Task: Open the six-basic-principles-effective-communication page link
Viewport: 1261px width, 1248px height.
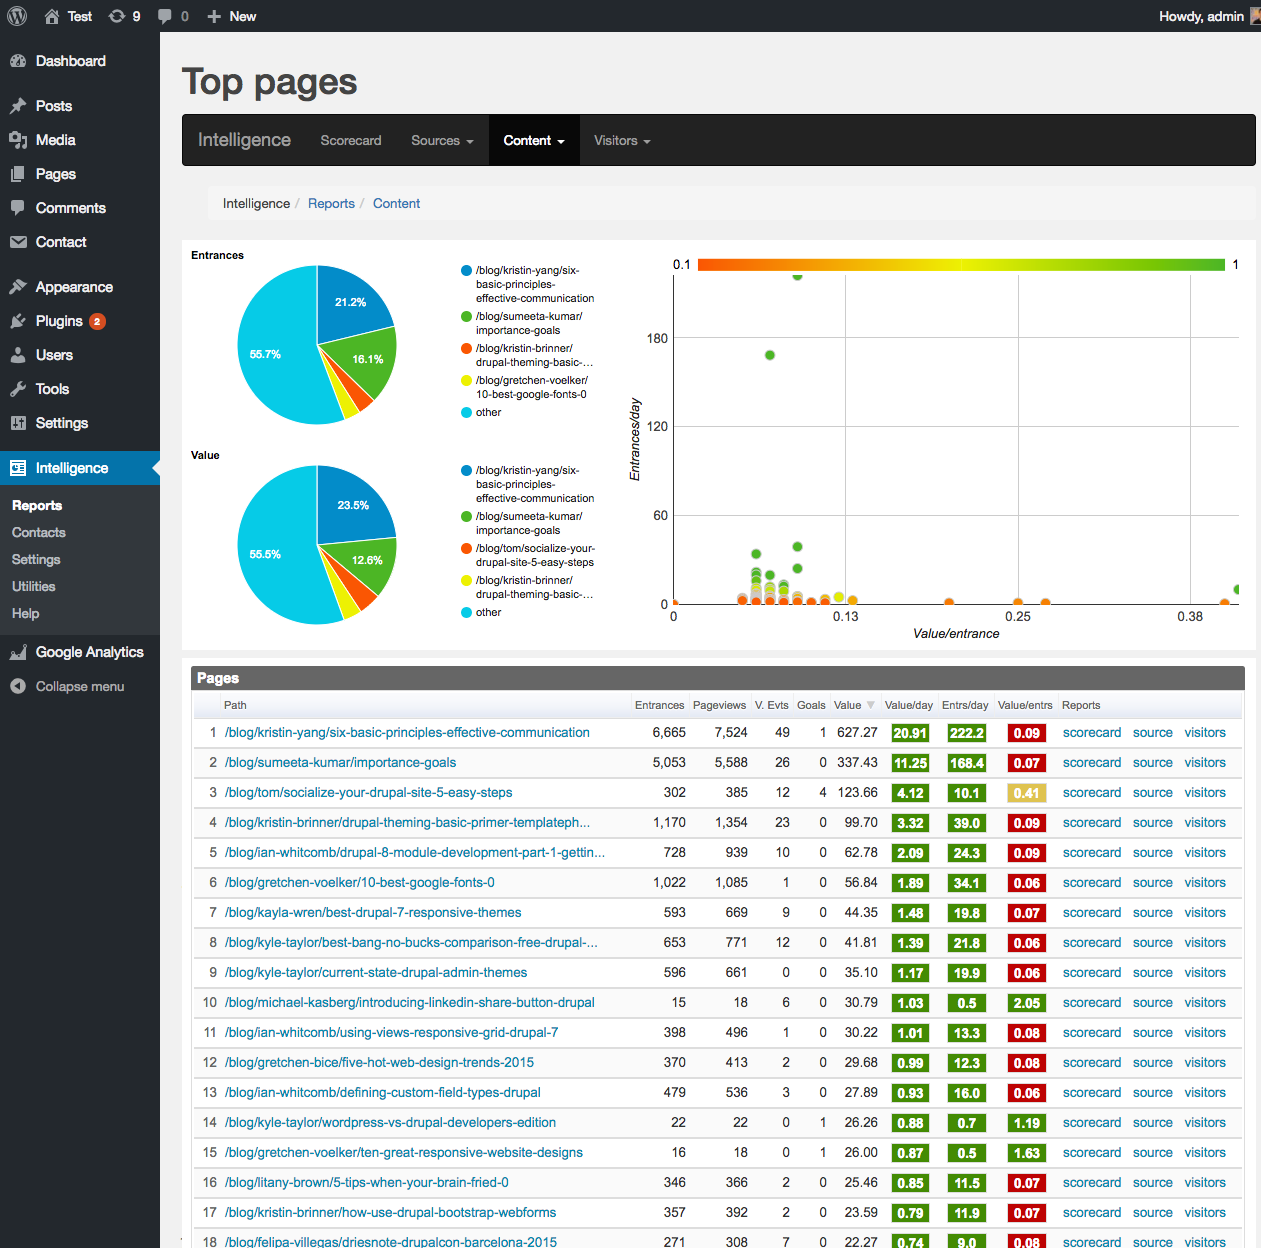Action: pyautogui.click(x=407, y=733)
